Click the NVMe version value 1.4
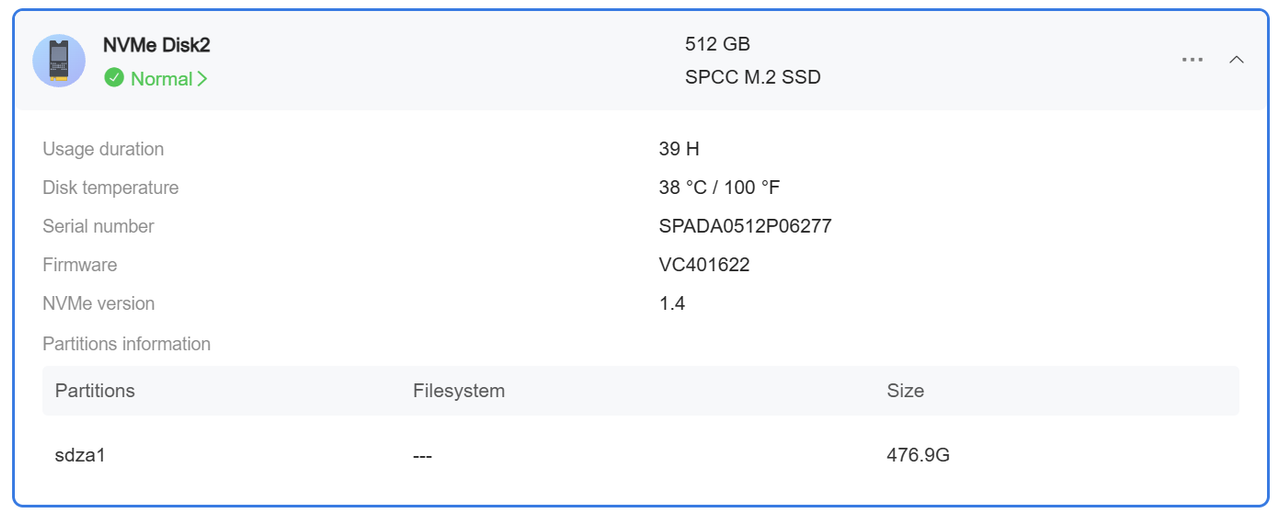 [672, 303]
